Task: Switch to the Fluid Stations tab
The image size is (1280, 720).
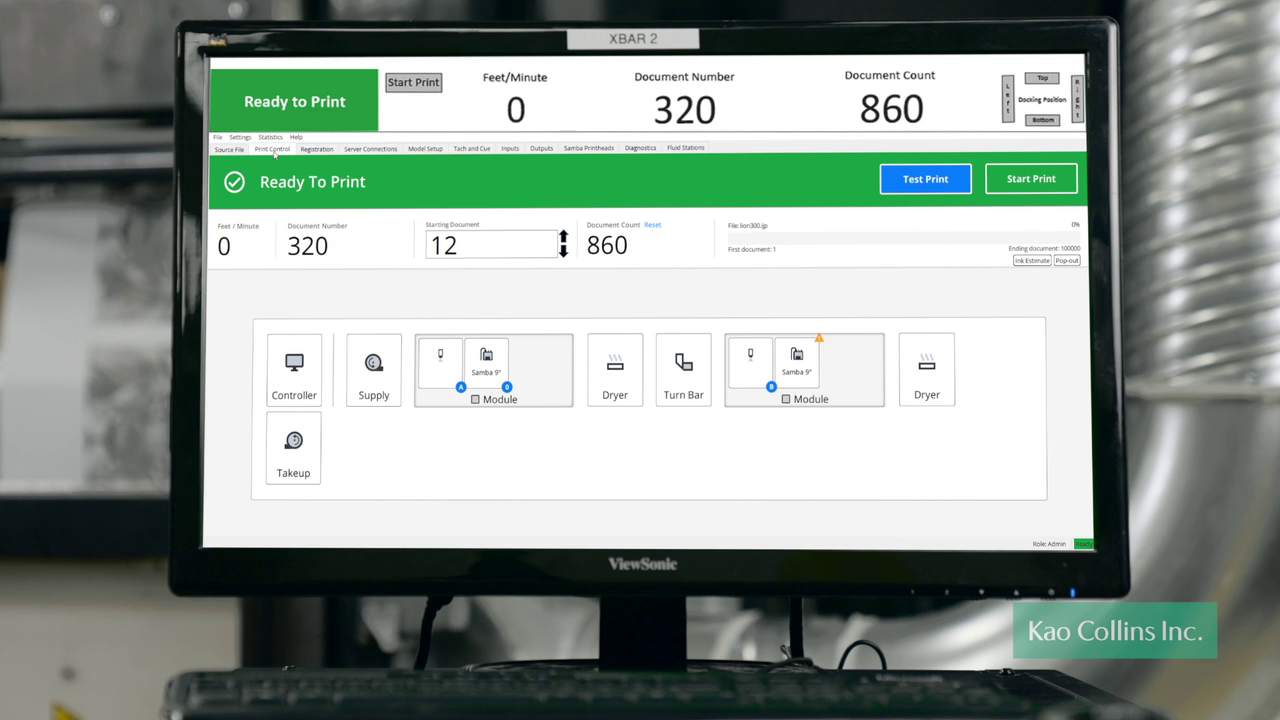Action: click(x=686, y=148)
